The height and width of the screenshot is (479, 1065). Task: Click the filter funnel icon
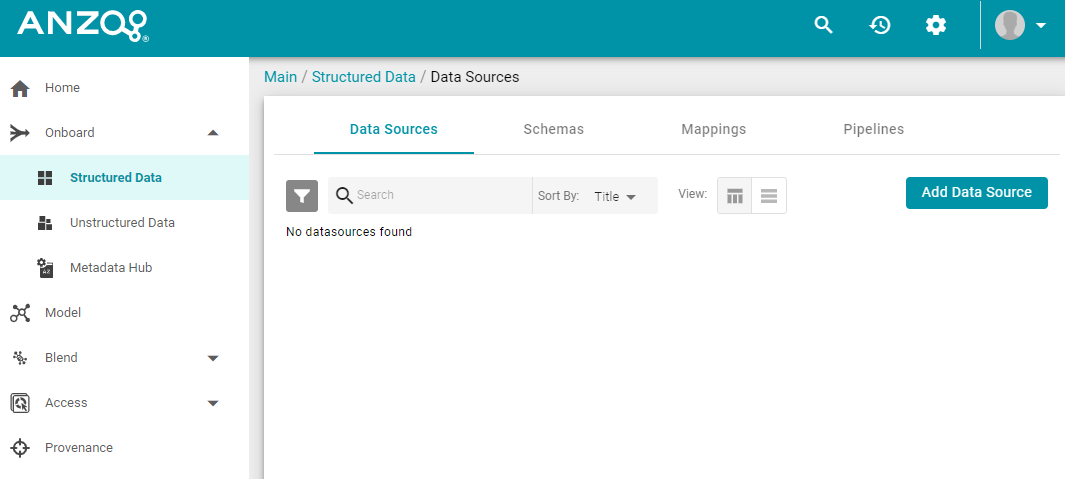tap(302, 196)
